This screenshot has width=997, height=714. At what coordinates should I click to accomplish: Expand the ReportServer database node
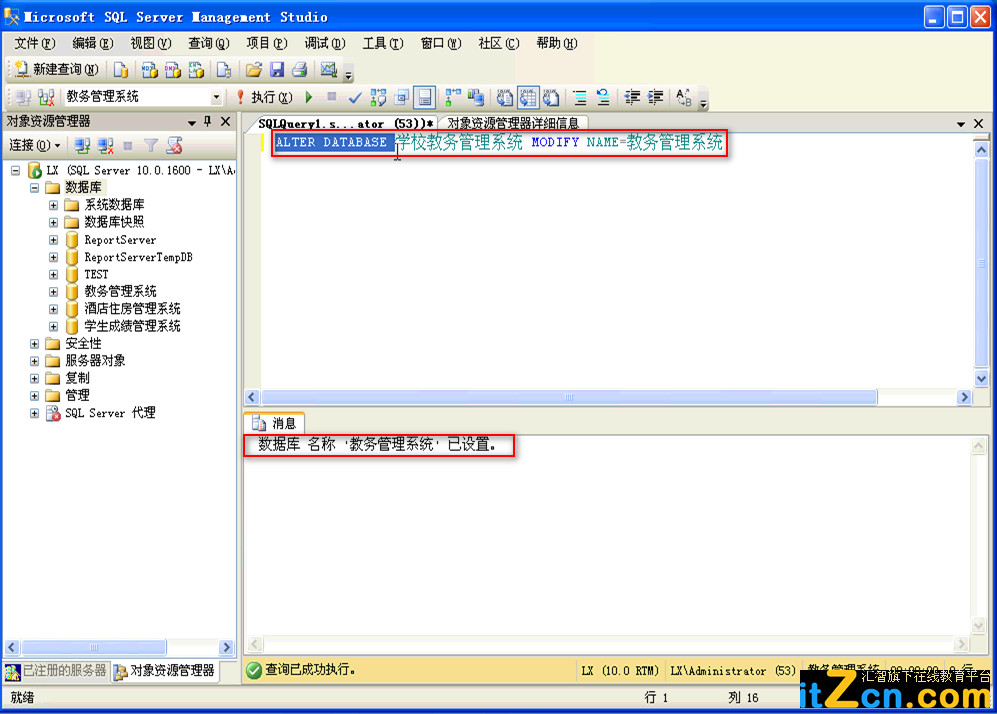click(53, 240)
